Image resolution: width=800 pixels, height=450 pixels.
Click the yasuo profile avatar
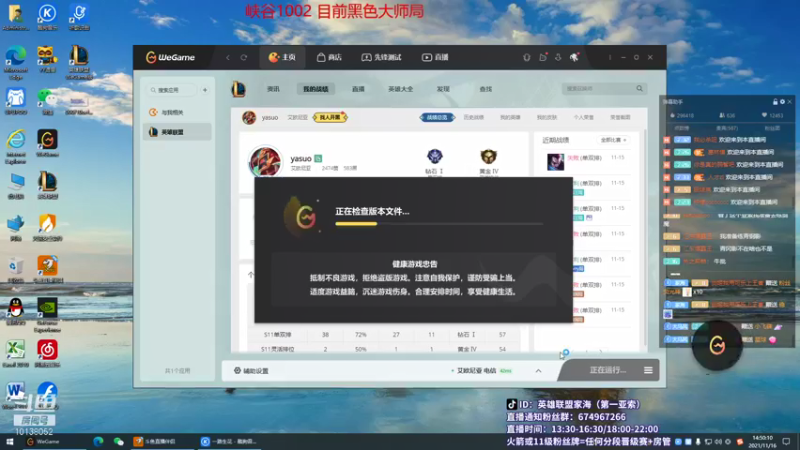click(265, 161)
